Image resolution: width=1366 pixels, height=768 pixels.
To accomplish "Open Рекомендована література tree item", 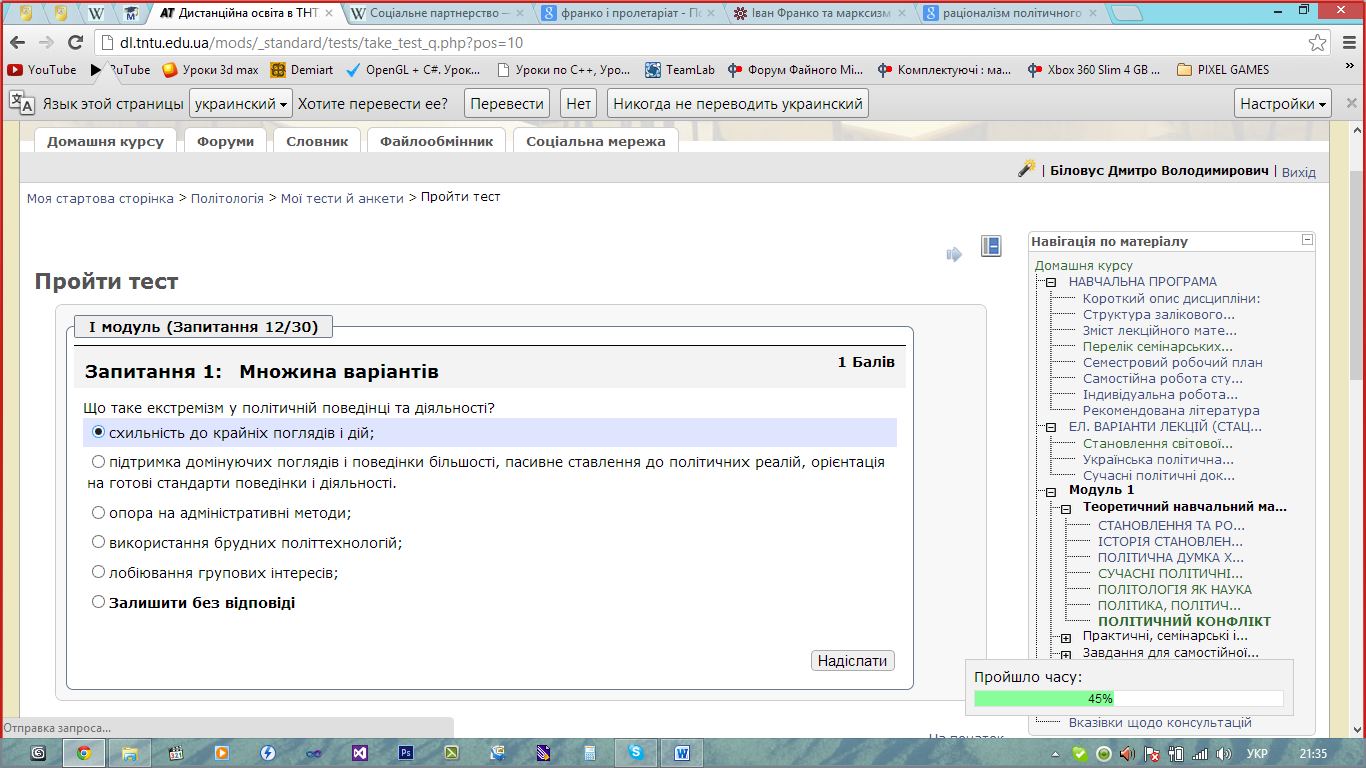I will tap(1171, 410).
